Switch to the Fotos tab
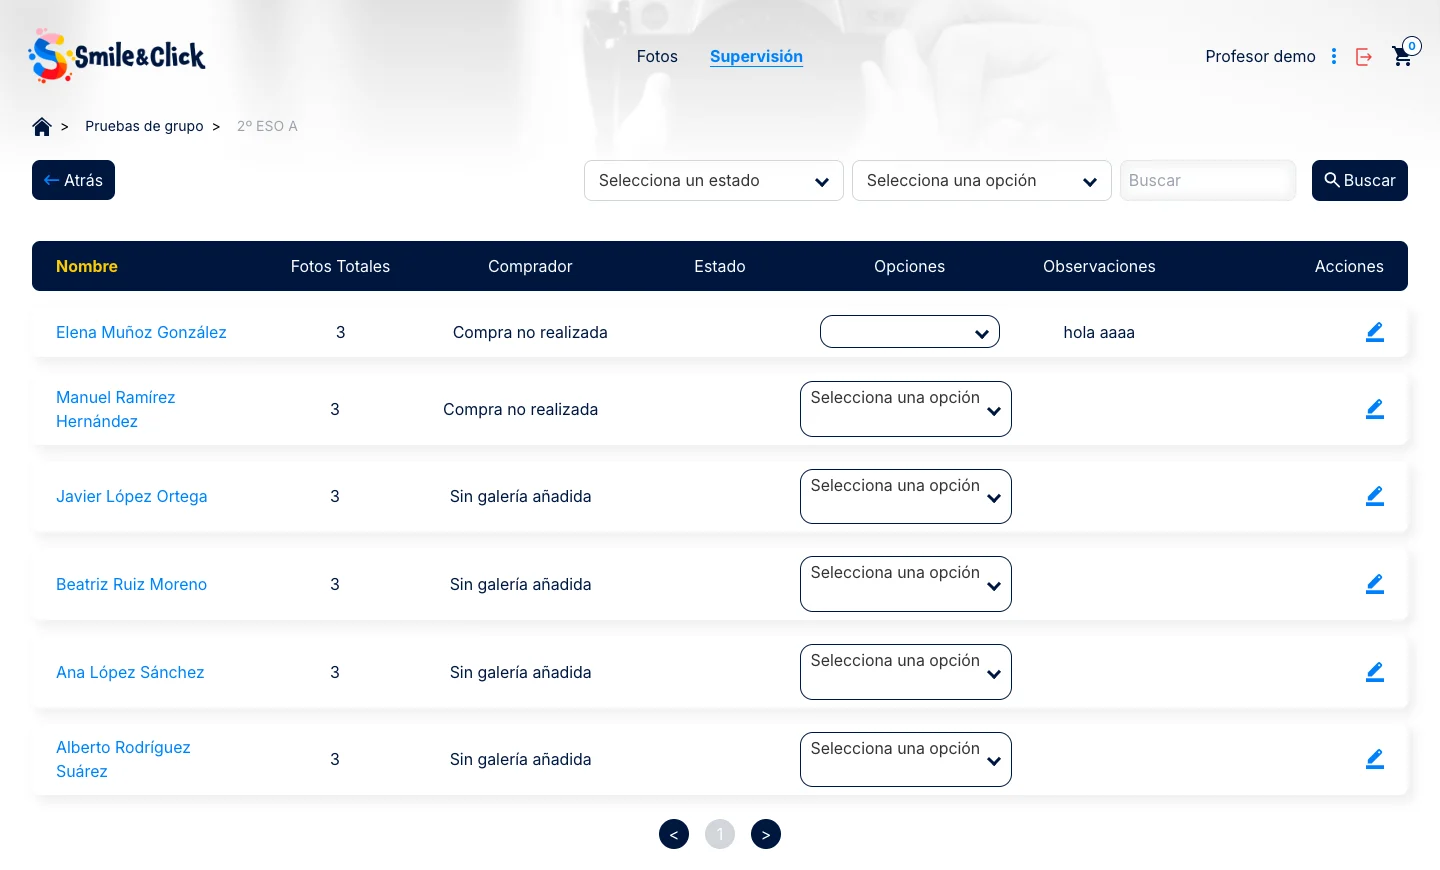Screen dimensions: 1440x870 coord(657,57)
